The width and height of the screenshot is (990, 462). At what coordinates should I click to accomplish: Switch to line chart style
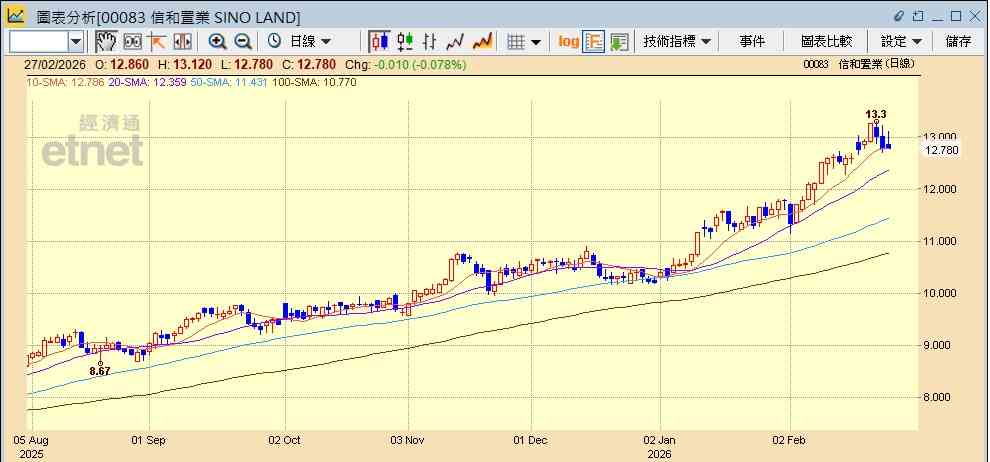coord(455,42)
